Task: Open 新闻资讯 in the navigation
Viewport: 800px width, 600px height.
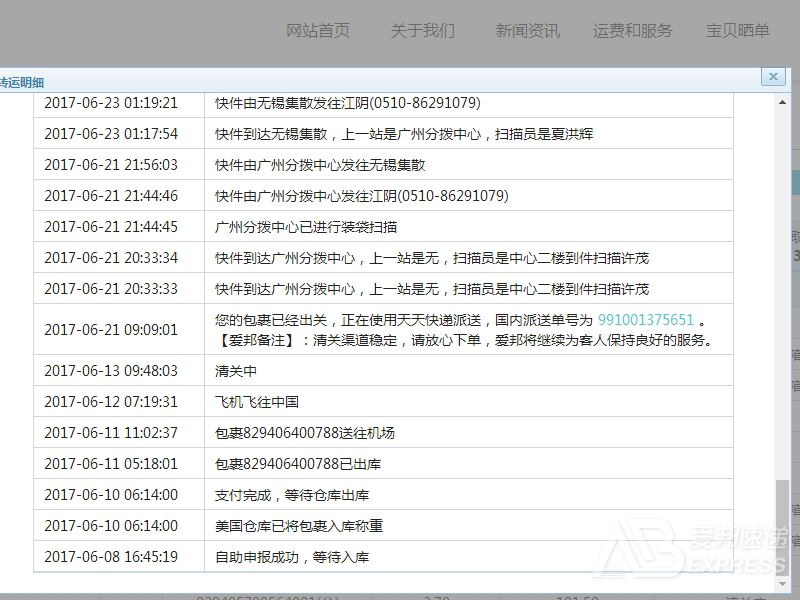Action: (528, 31)
